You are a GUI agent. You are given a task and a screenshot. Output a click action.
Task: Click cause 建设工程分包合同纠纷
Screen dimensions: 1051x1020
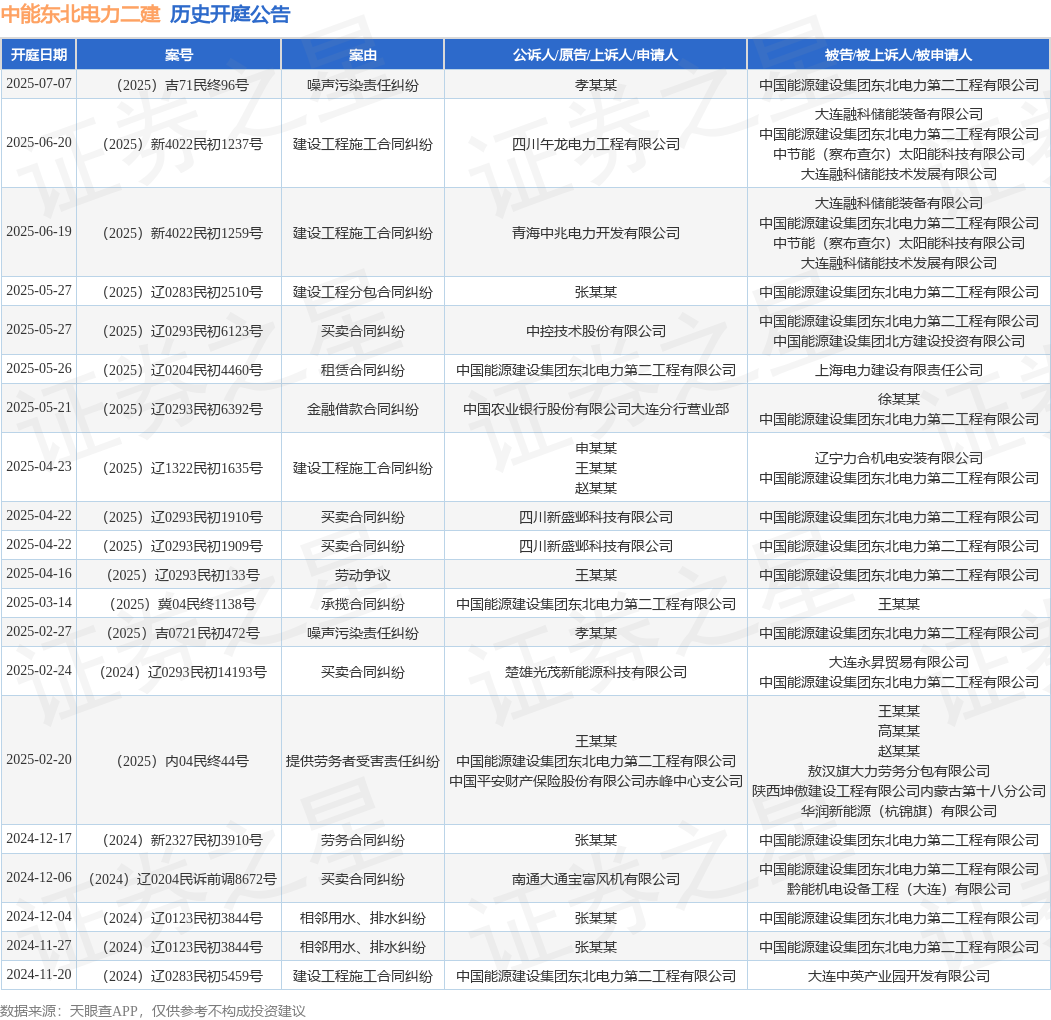363,292
